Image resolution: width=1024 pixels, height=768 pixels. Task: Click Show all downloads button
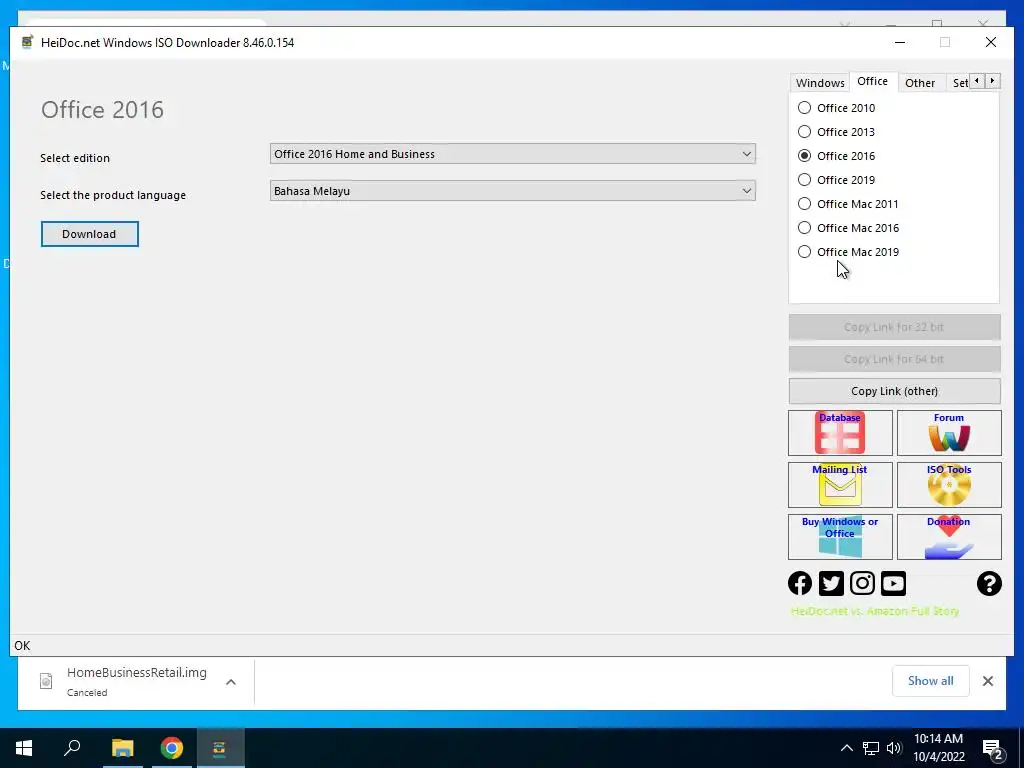point(931,680)
